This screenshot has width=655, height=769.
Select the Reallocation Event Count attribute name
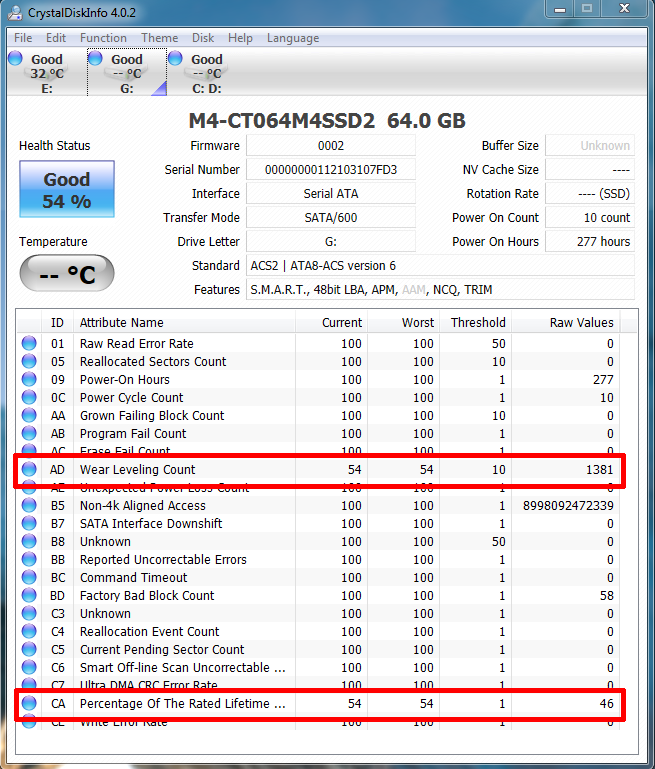150,632
